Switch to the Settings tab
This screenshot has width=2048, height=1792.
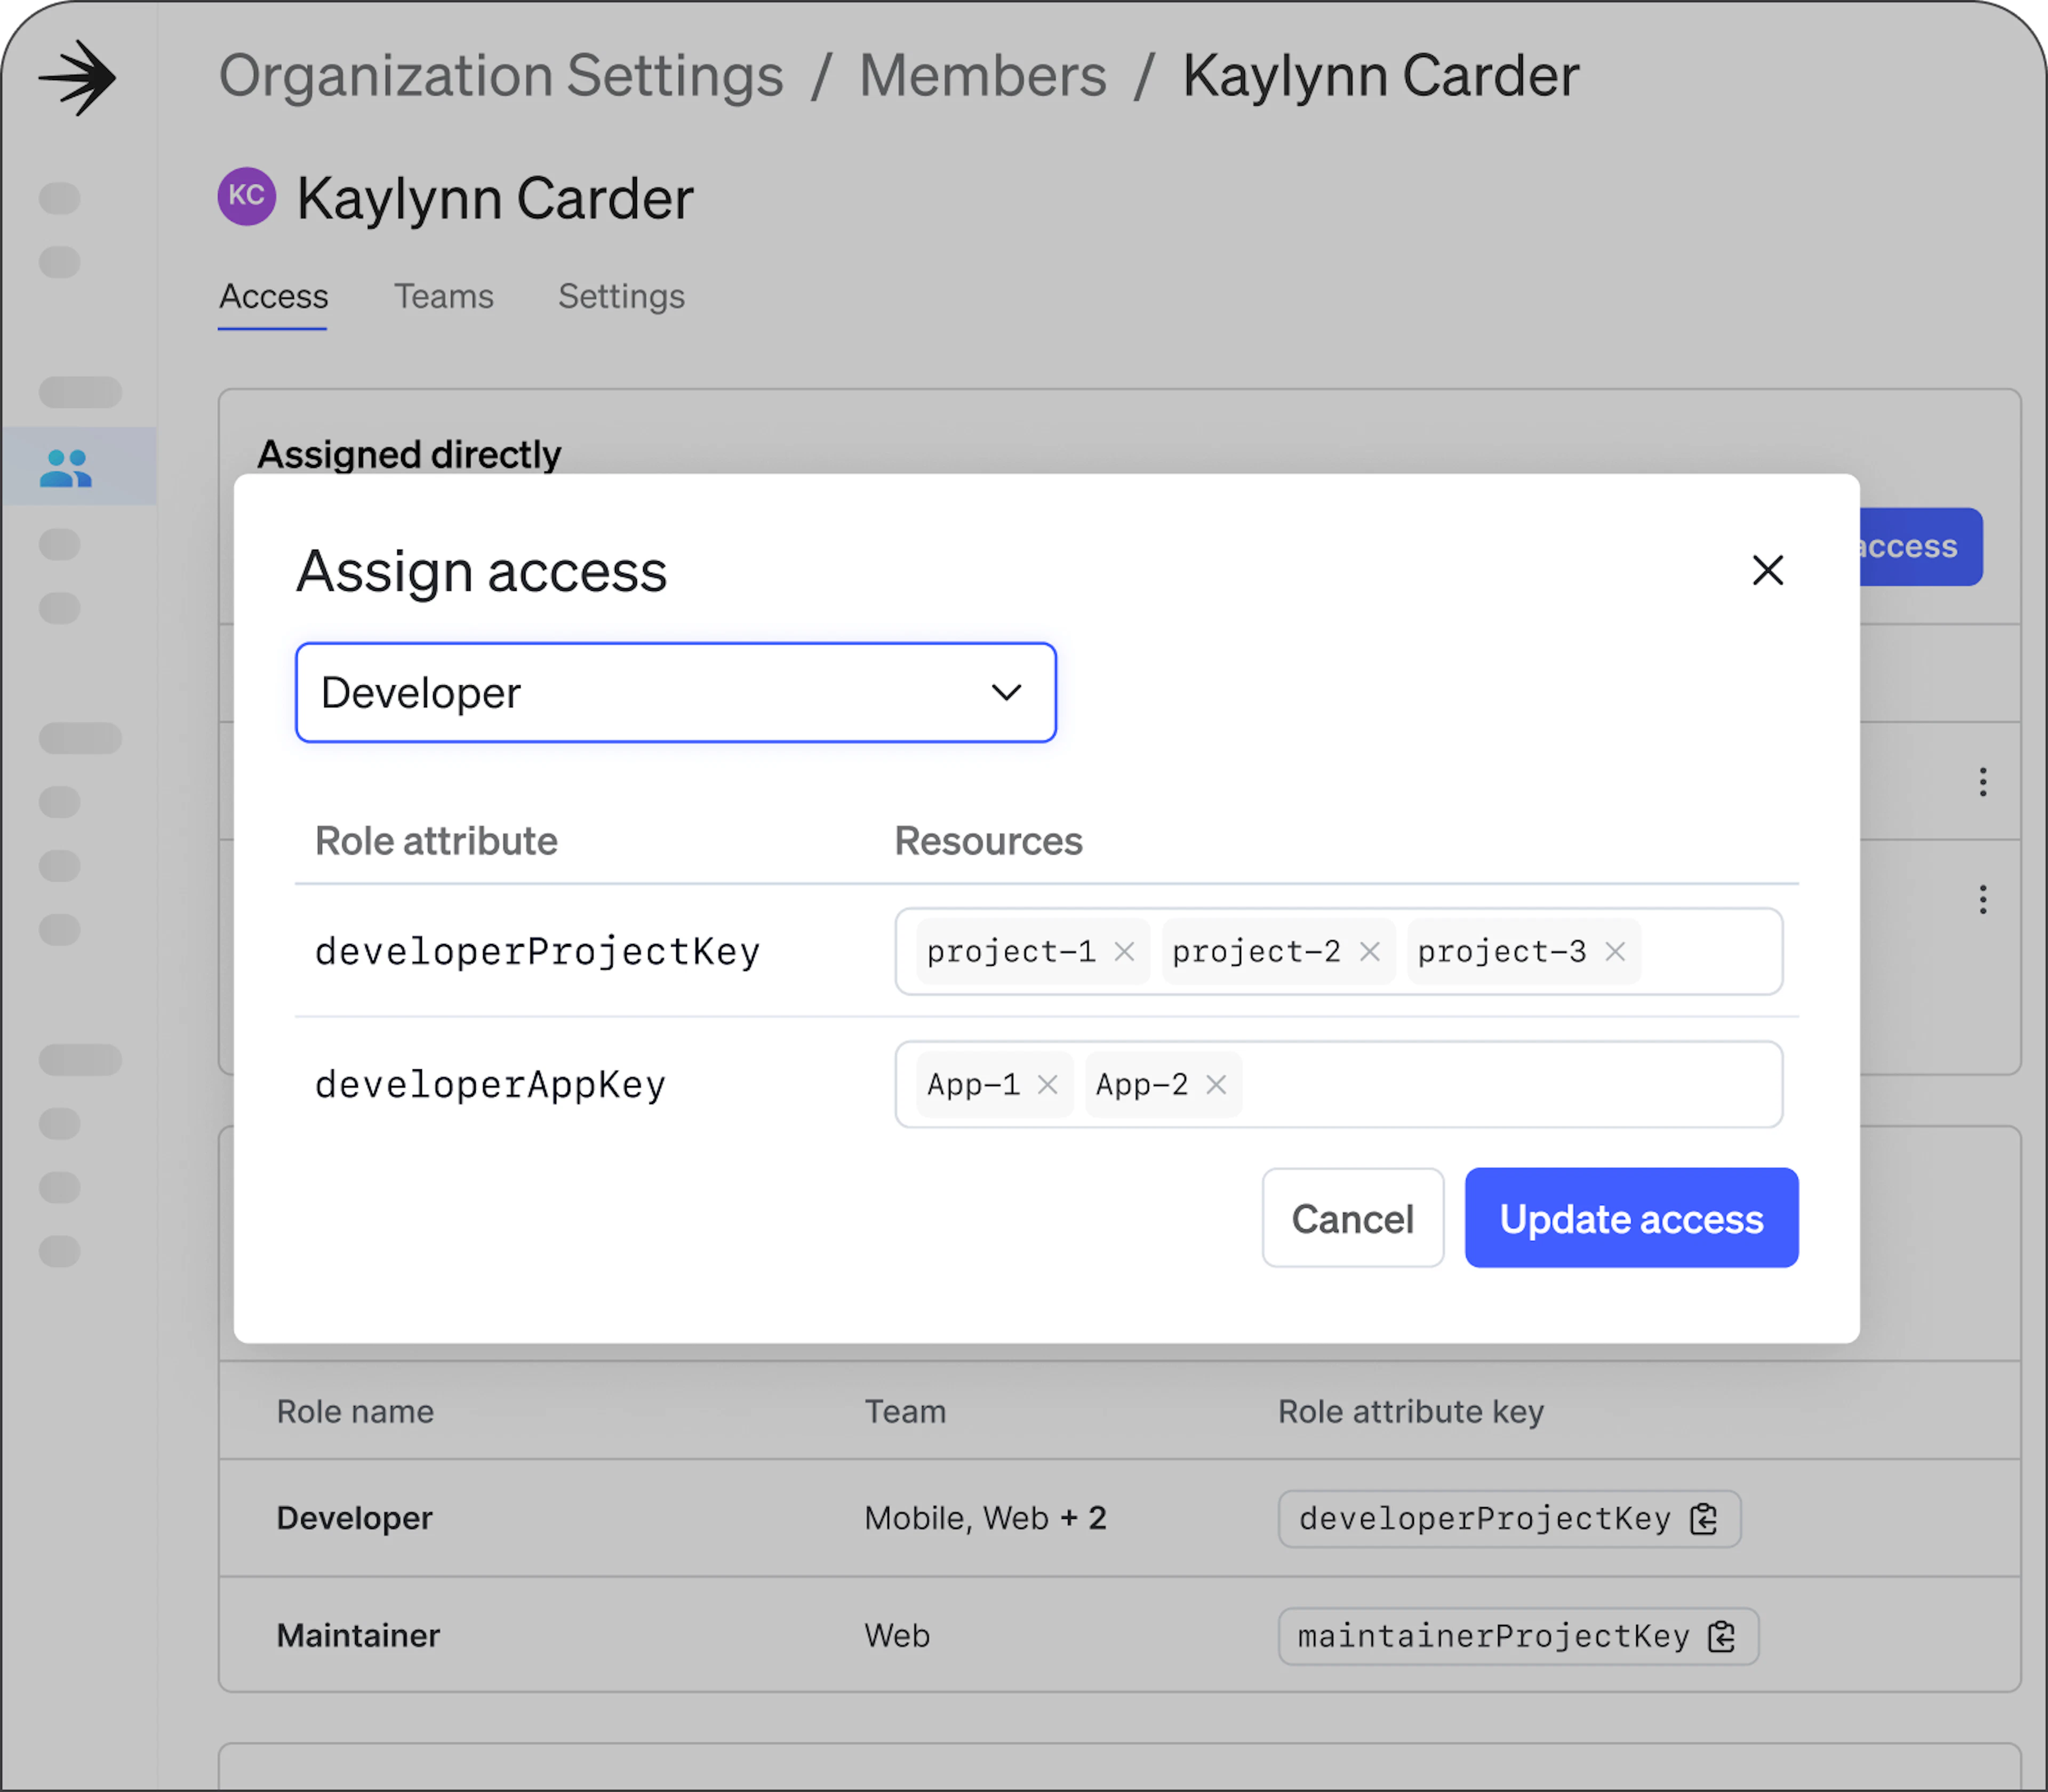[x=621, y=296]
